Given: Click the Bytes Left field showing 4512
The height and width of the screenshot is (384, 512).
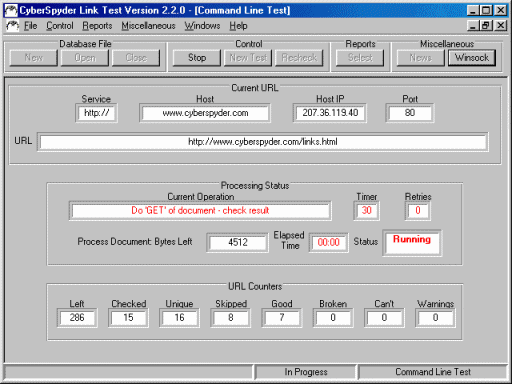Looking at the screenshot, I should 237,242.
